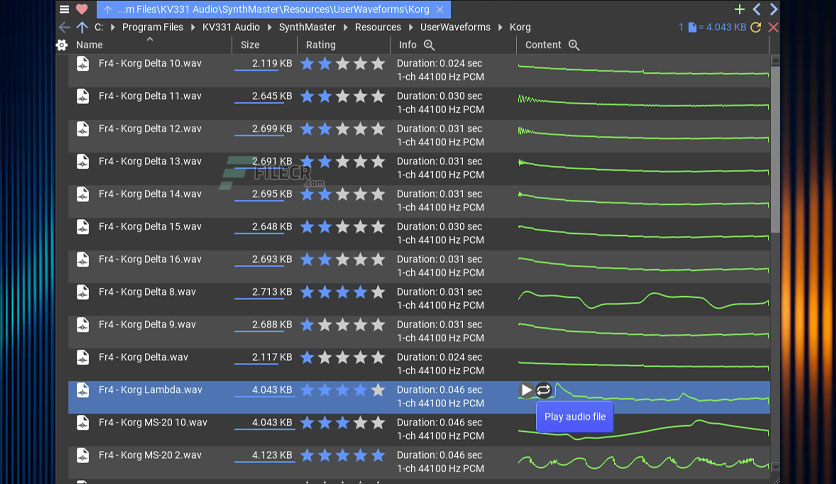The image size is (836, 484).
Task: Click waveform preview of Korg Delta 8
Action: pyautogui.click(x=643, y=299)
